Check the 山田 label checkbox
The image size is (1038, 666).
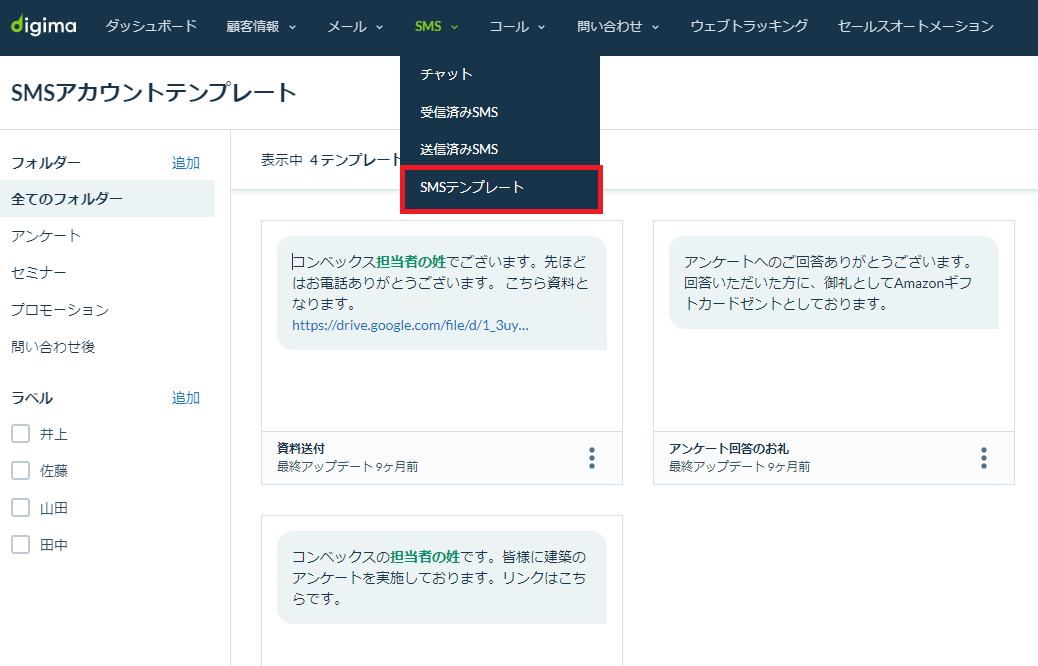click(21, 508)
